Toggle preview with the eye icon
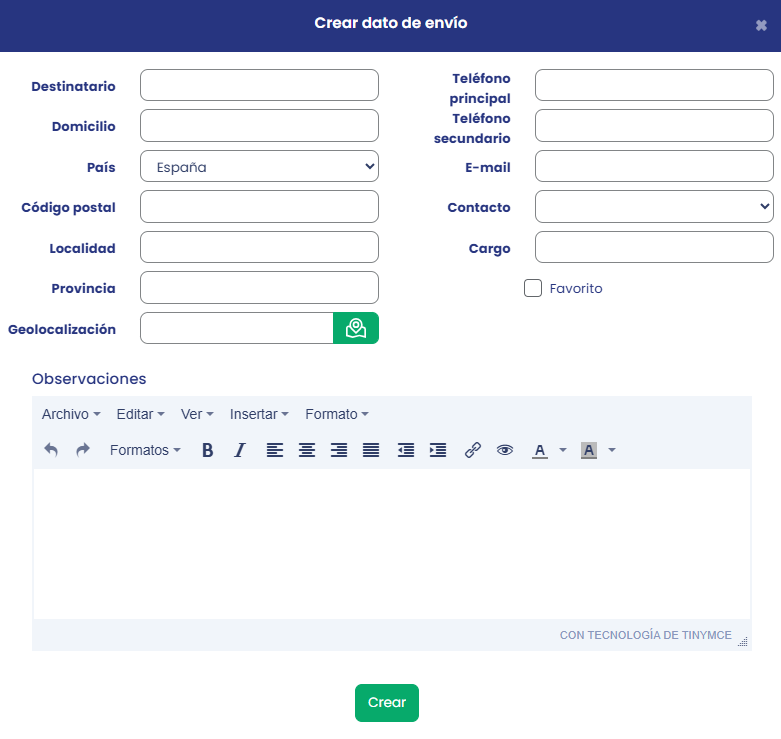This screenshot has height=739, width=781. [505, 450]
